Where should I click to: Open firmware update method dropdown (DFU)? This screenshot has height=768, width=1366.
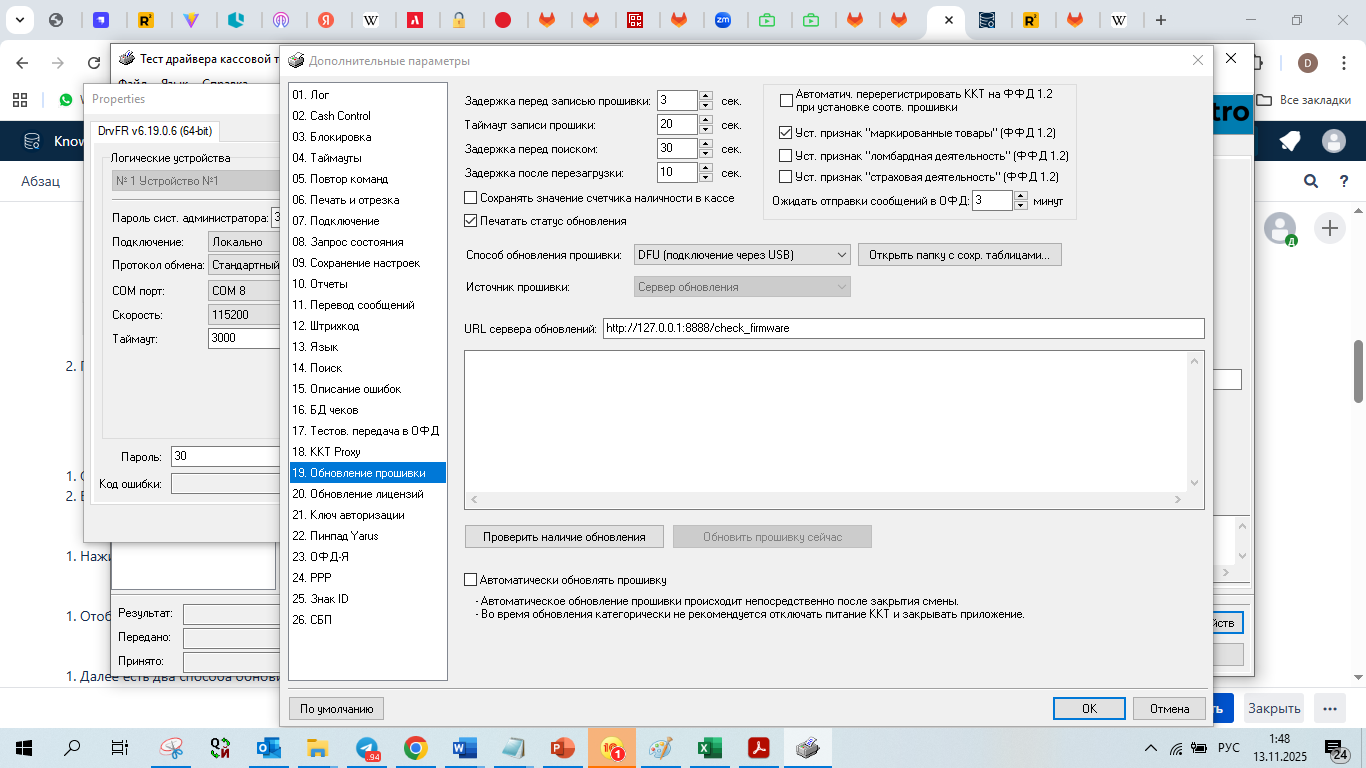pyautogui.click(x=742, y=255)
